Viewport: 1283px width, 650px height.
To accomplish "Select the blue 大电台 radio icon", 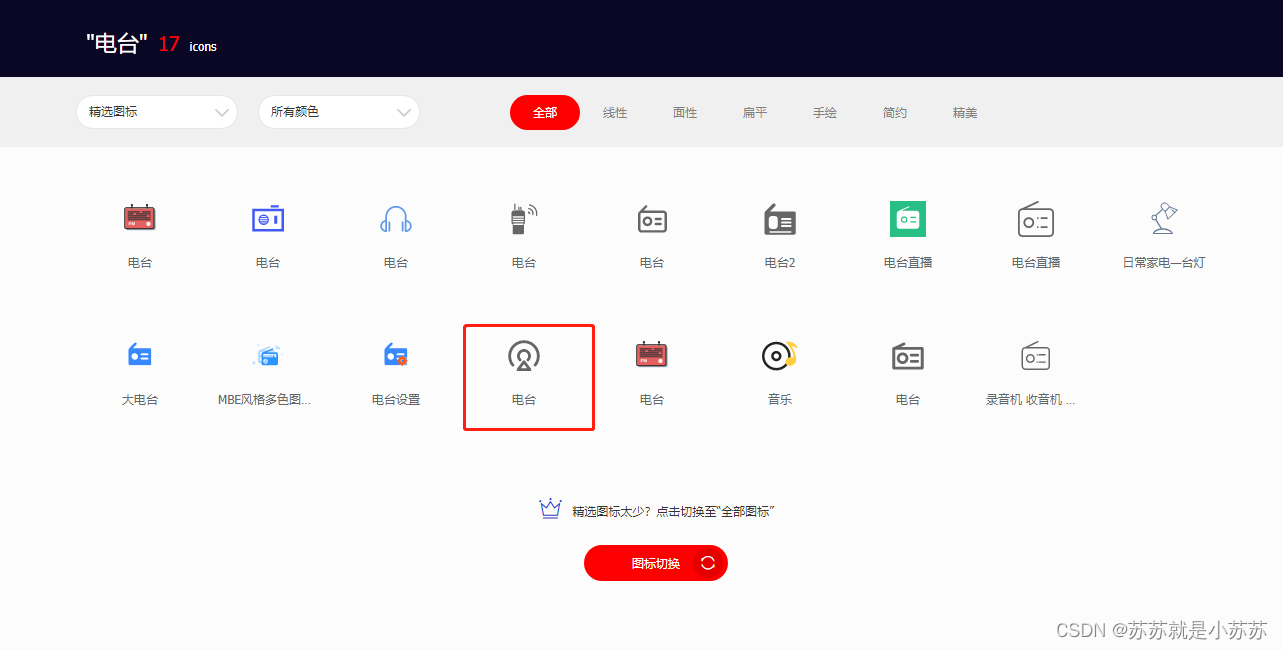I will click(140, 355).
